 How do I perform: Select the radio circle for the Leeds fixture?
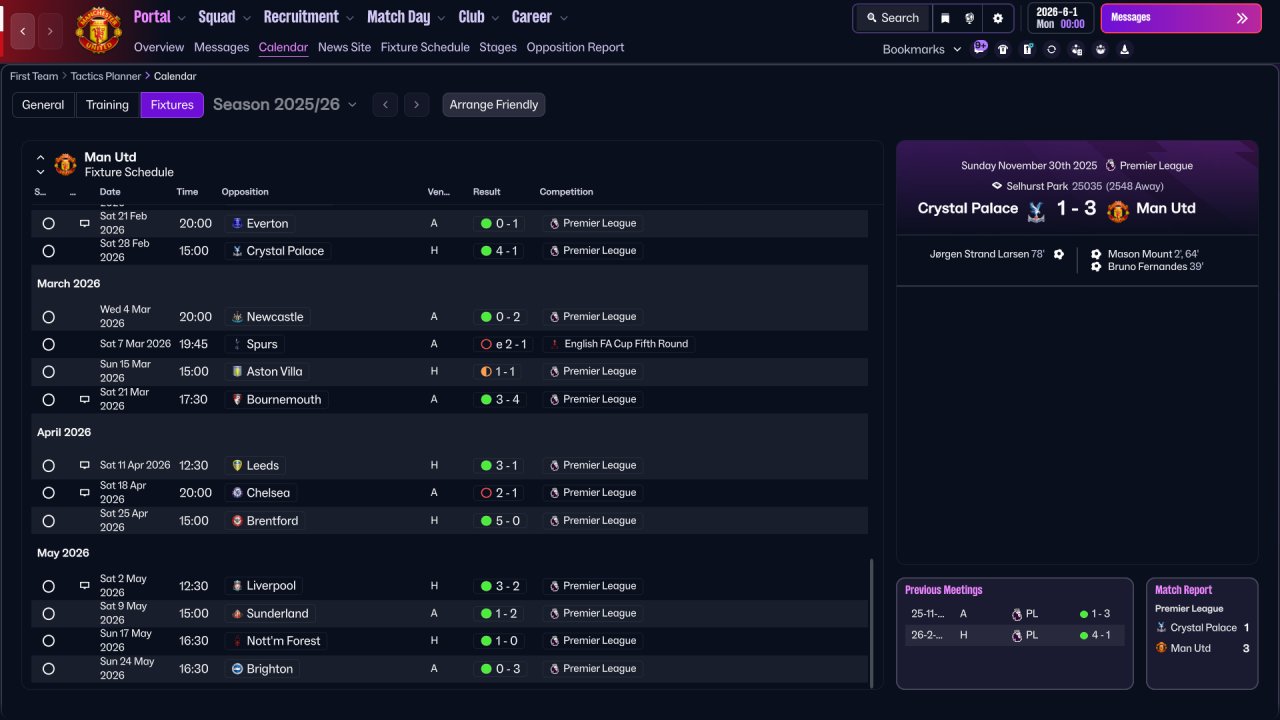48,465
